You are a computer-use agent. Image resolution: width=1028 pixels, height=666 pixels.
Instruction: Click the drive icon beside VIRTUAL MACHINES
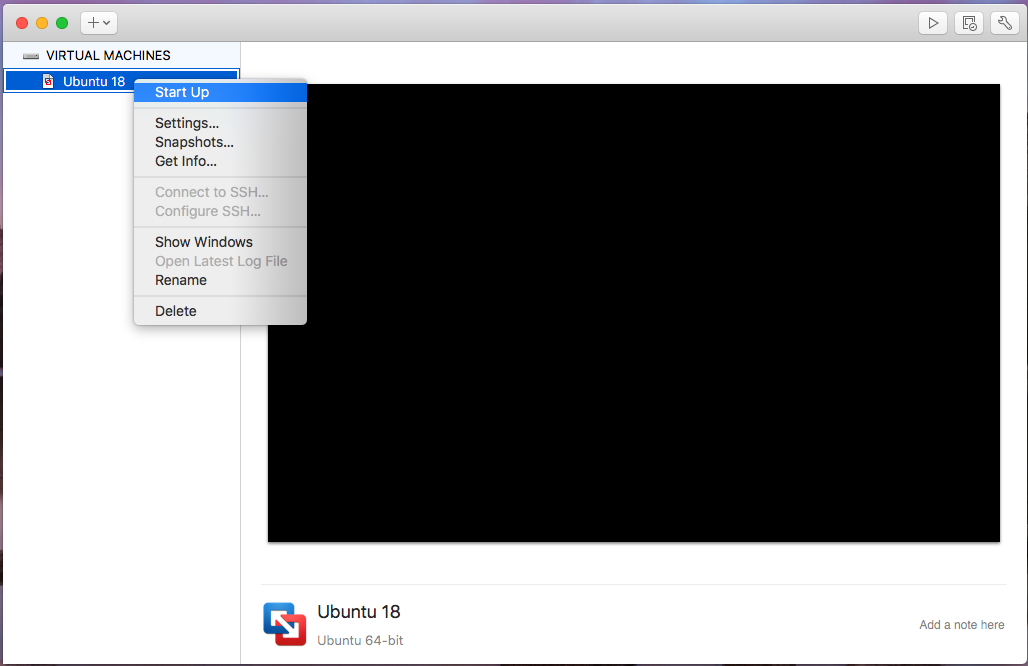coord(31,56)
